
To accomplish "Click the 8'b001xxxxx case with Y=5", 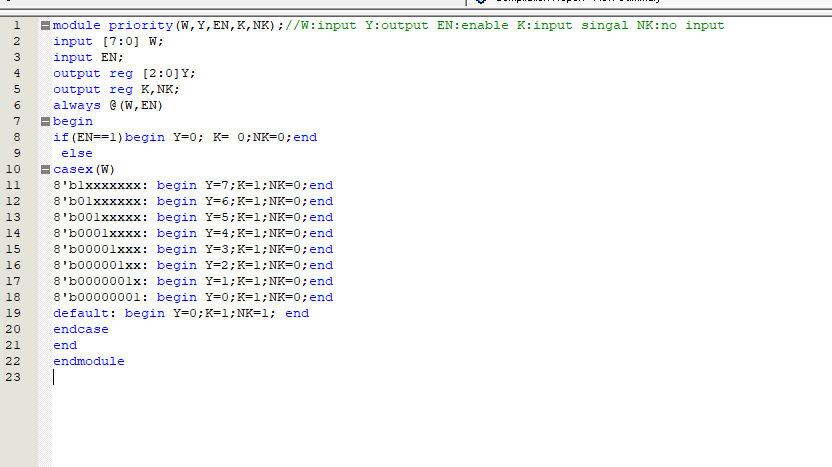I will [x=193, y=217].
